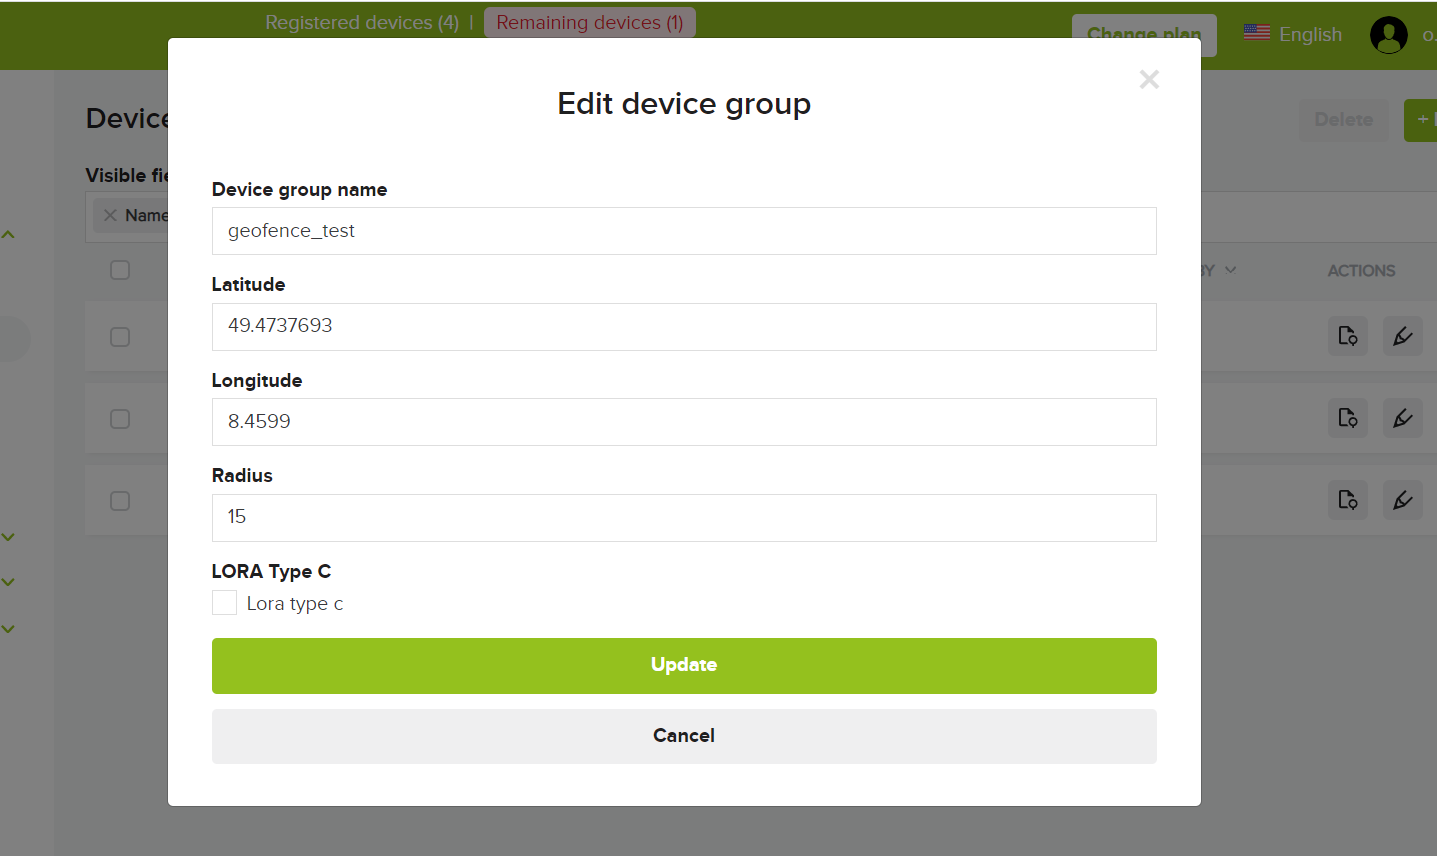Screen dimensions: 1437x856
Task: Click the user profile avatar icon
Action: point(1388,35)
